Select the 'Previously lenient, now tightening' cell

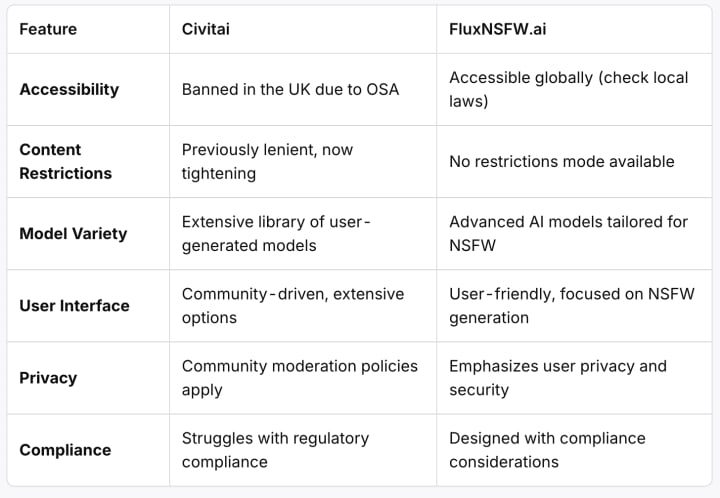267,161
